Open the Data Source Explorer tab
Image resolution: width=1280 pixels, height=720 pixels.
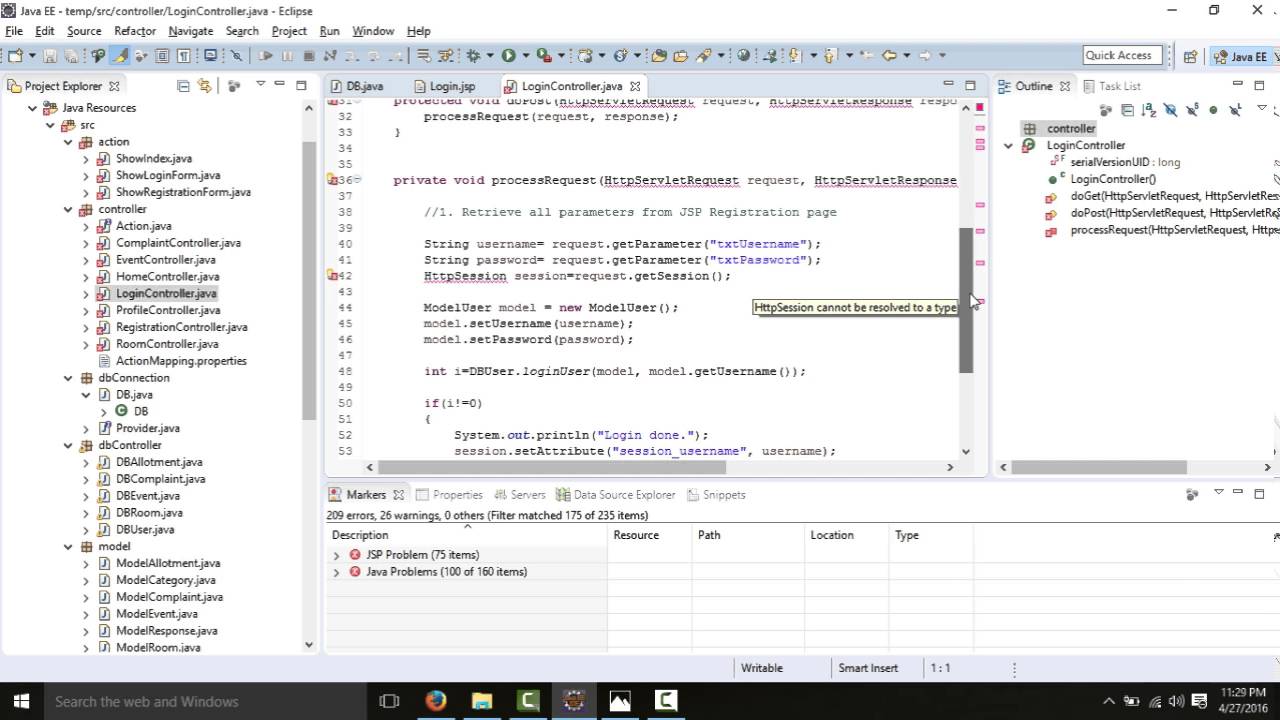point(615,495)
